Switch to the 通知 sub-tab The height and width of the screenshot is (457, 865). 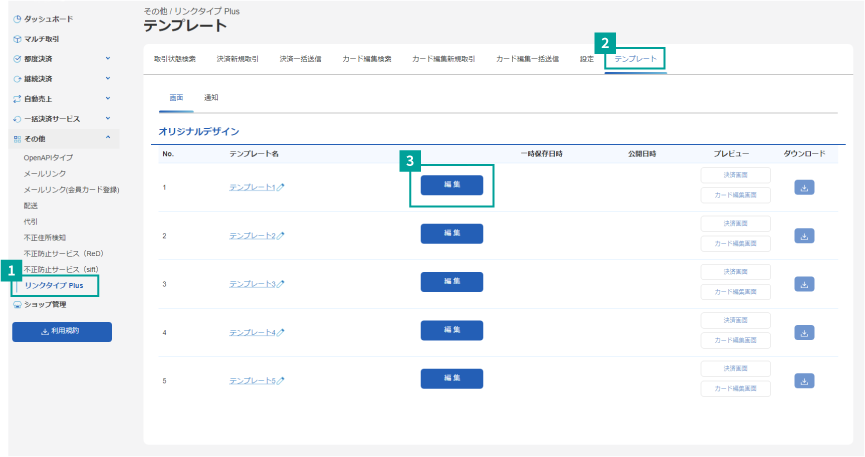(211, 98)
